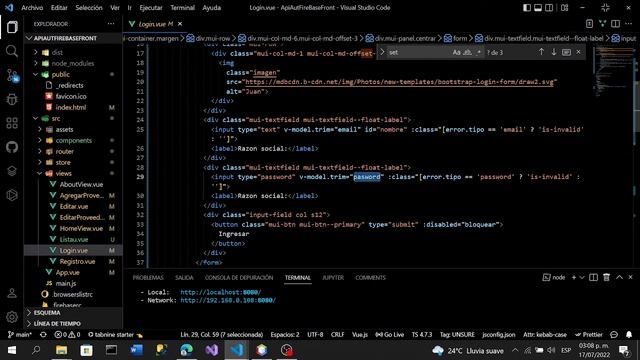Image resolution: width=640 pixels, height=360 pixels.
Task: Click the main branch in status bar
Action: click(x=20, y=335)
